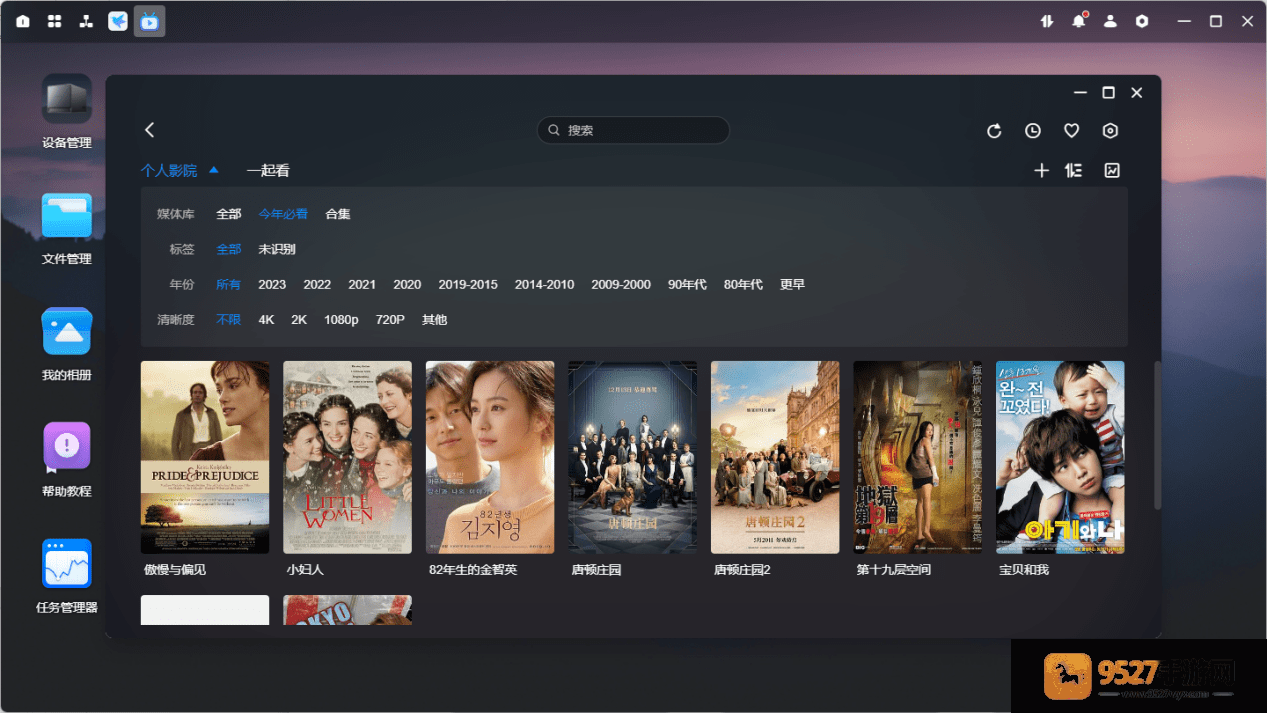Click the search box in video app

(633, 130)
